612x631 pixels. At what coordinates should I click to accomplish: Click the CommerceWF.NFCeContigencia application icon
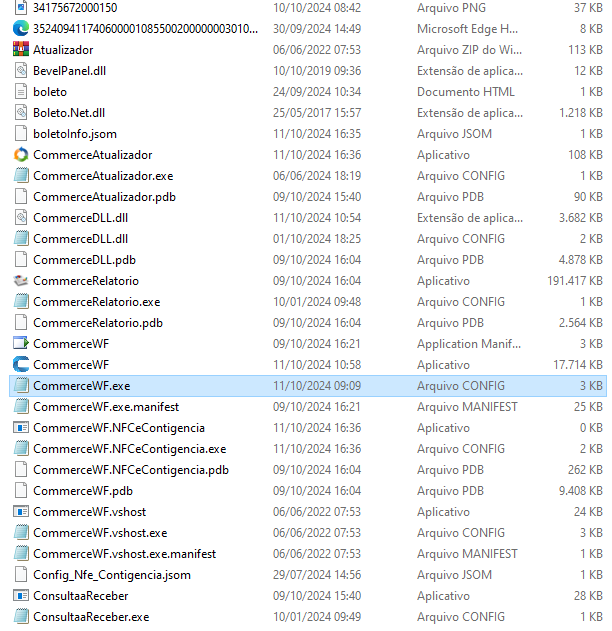point(21,428)
